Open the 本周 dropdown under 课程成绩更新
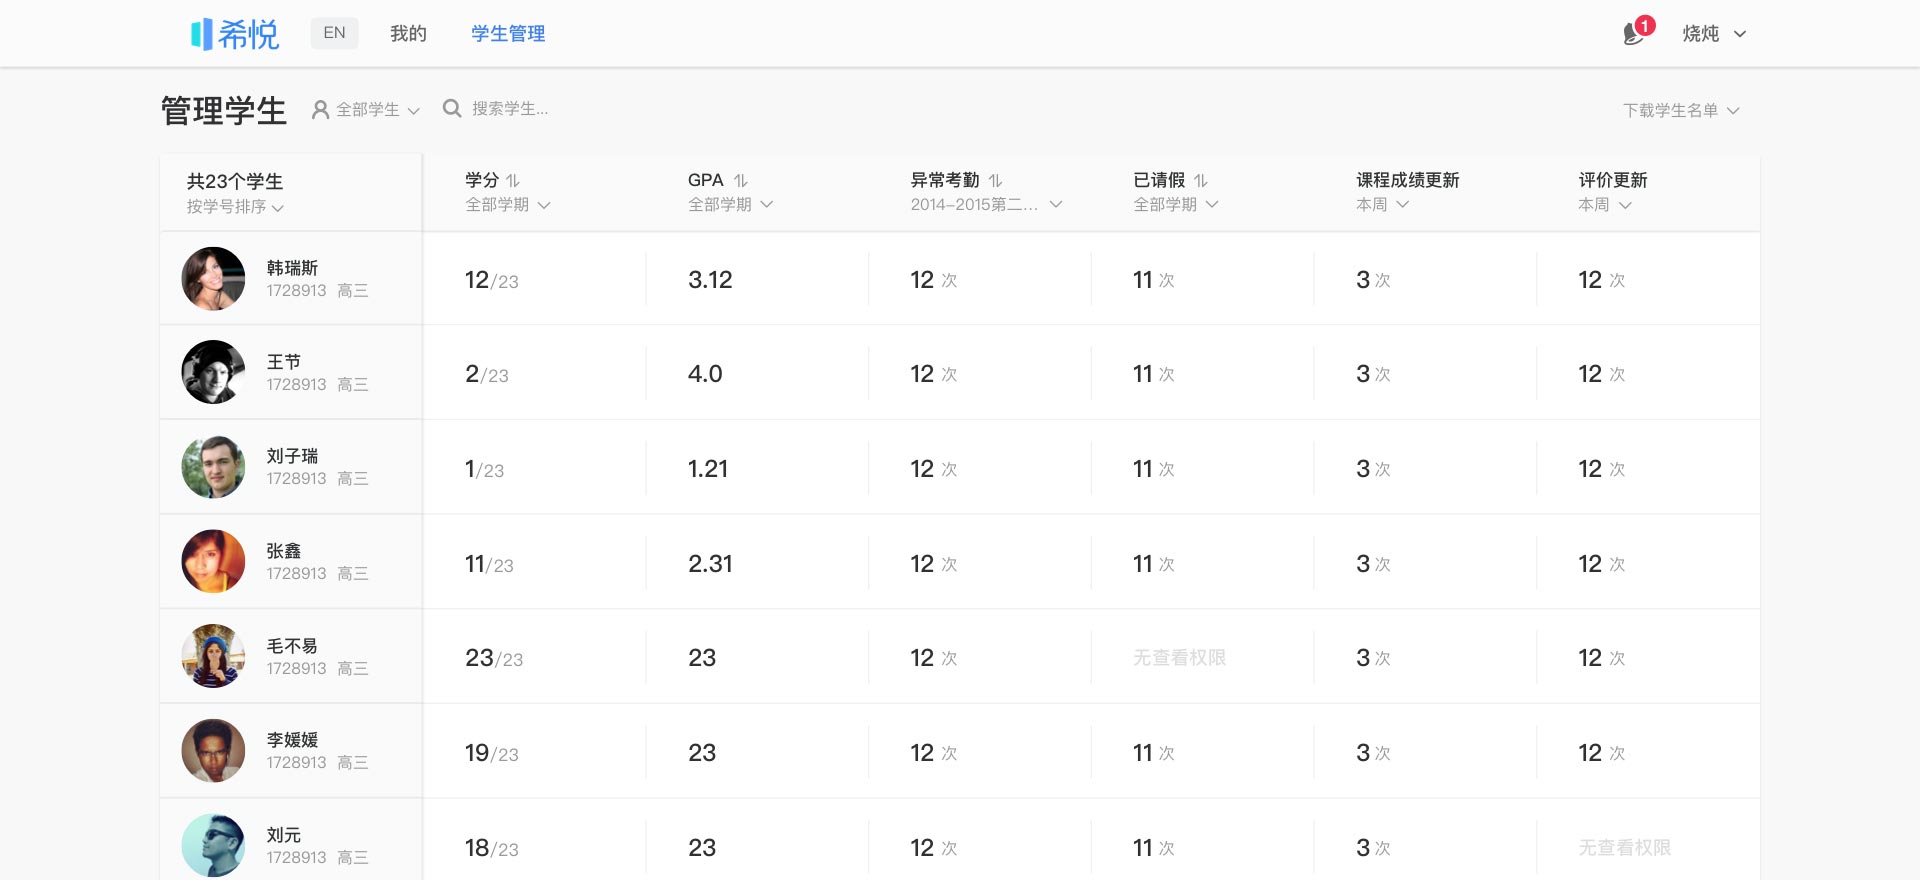Viewport: 1920px width, 880px height. (1382, 205)
